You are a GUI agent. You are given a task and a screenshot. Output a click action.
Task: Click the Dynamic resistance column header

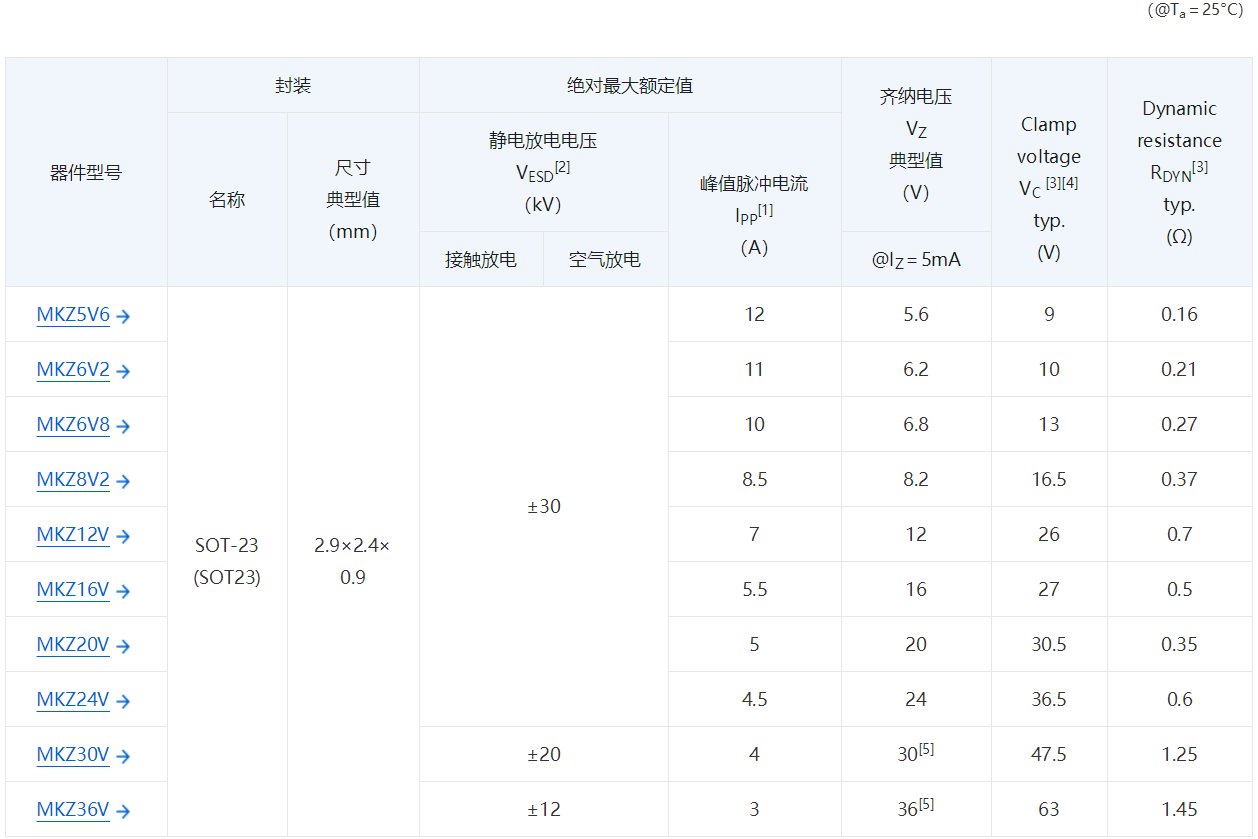click(1179, 172)
